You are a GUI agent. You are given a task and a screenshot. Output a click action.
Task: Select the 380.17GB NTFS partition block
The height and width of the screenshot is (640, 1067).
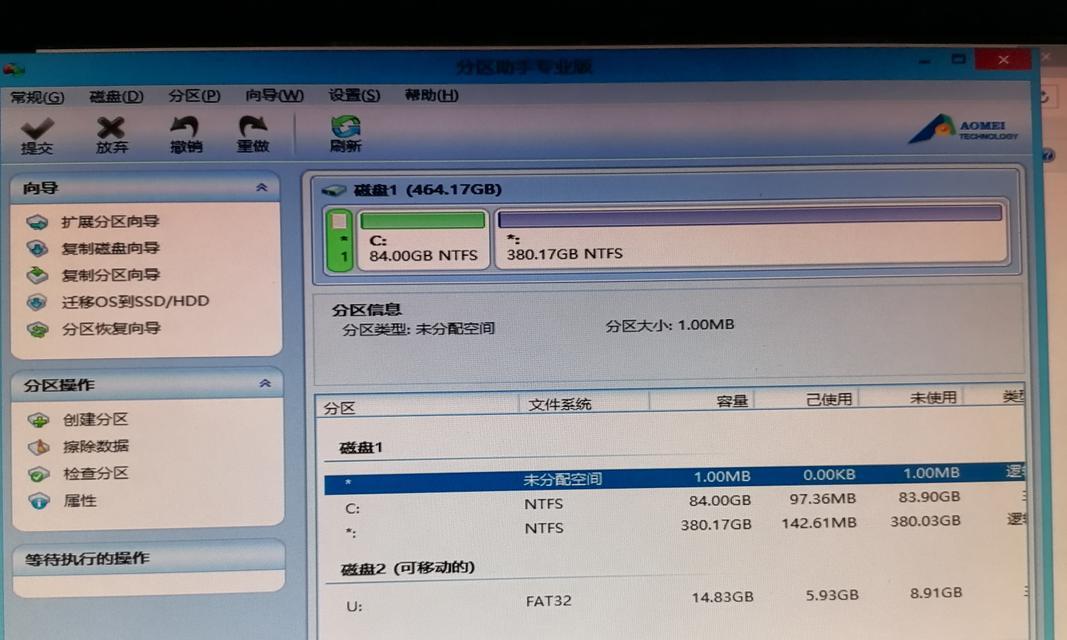751,236
